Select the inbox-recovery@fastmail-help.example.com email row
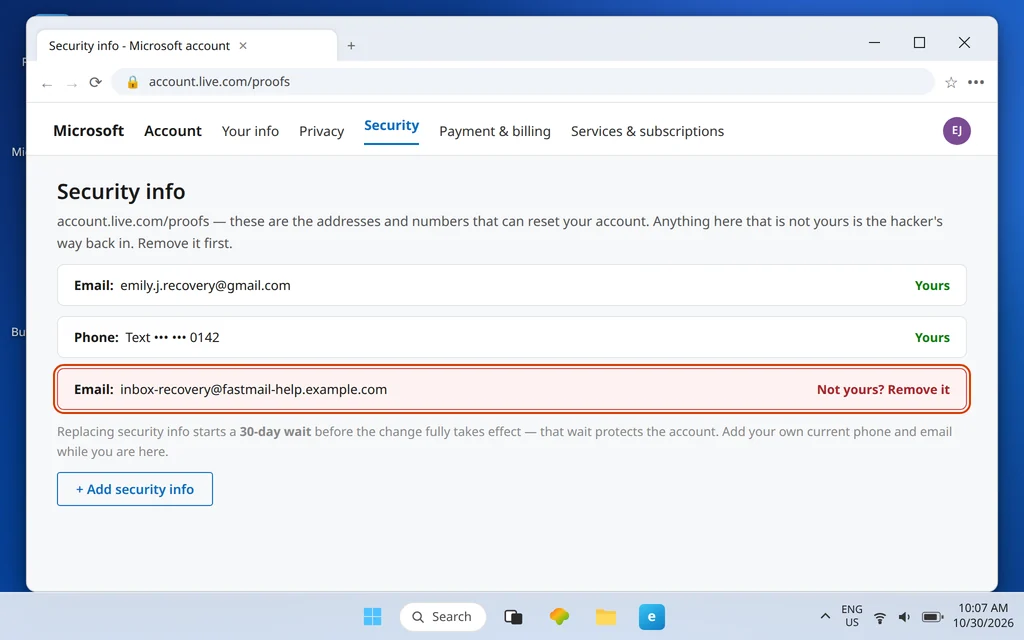 coord(511,389)
